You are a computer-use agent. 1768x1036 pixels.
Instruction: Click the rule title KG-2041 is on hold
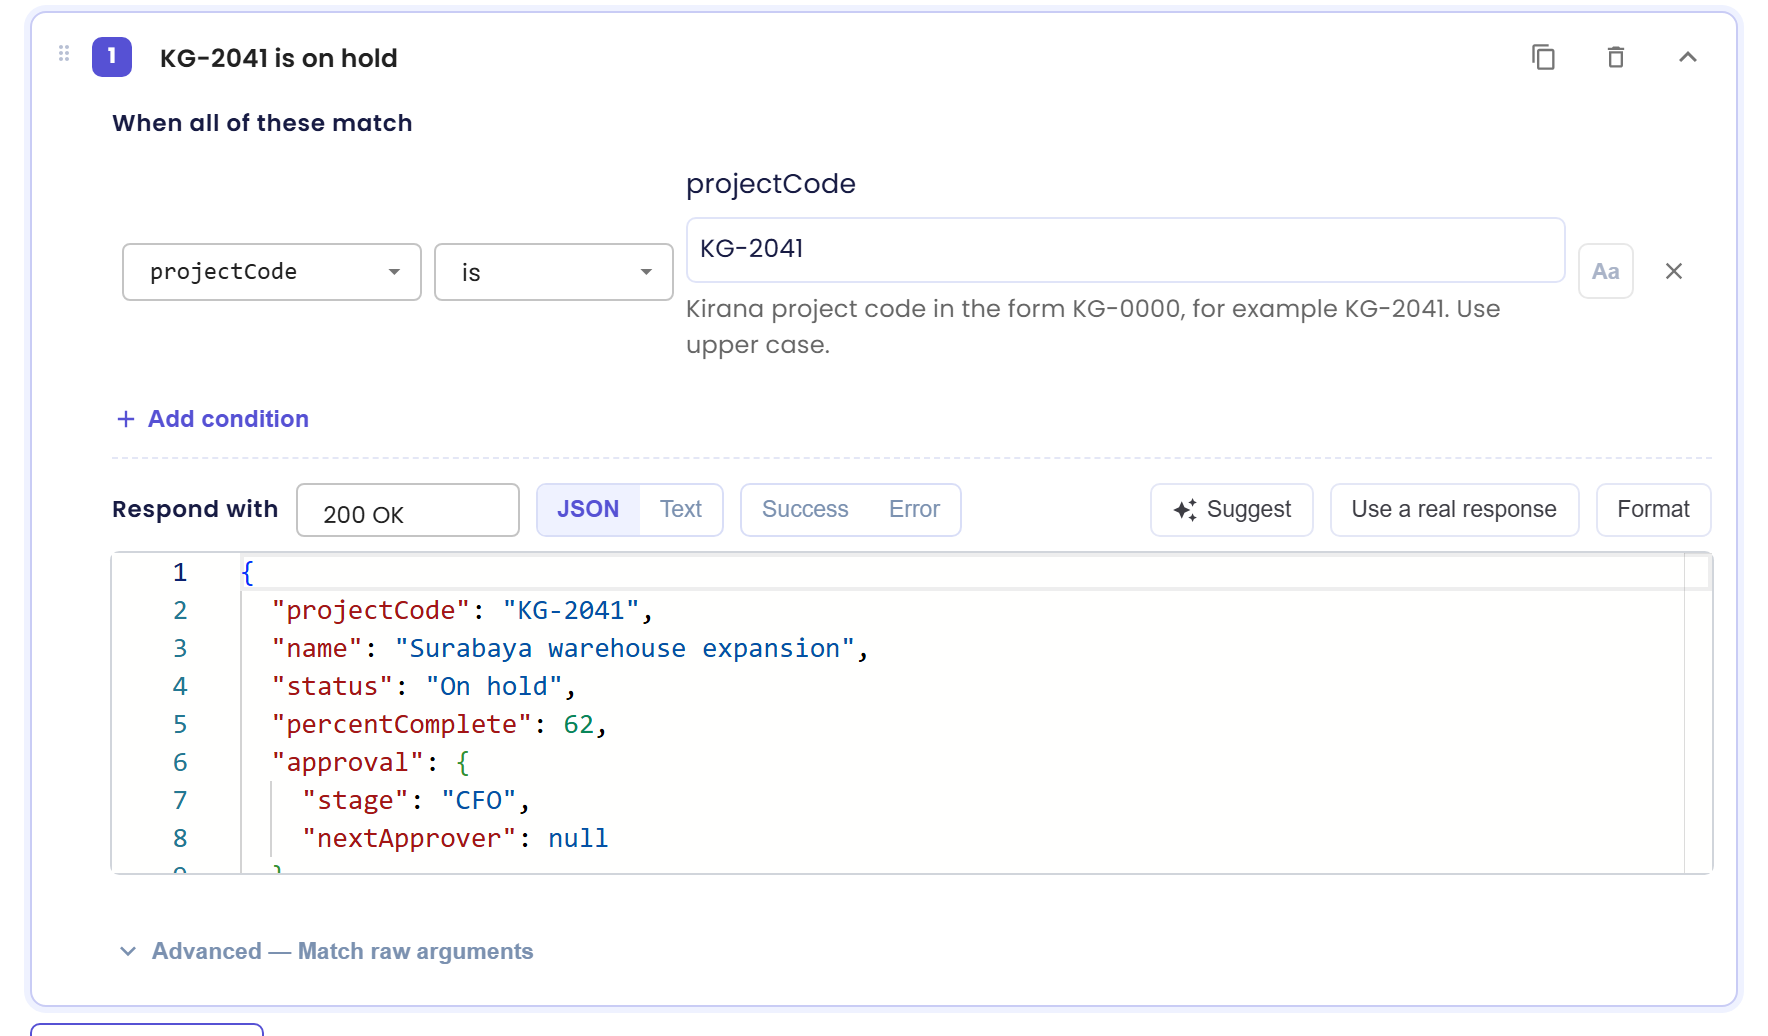point(279,58)
